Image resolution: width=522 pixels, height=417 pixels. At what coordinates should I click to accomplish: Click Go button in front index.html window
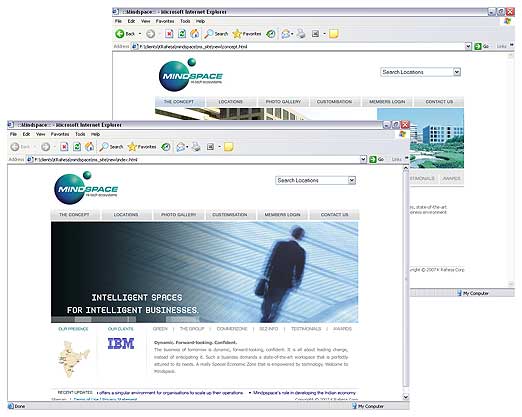[376, 159]
